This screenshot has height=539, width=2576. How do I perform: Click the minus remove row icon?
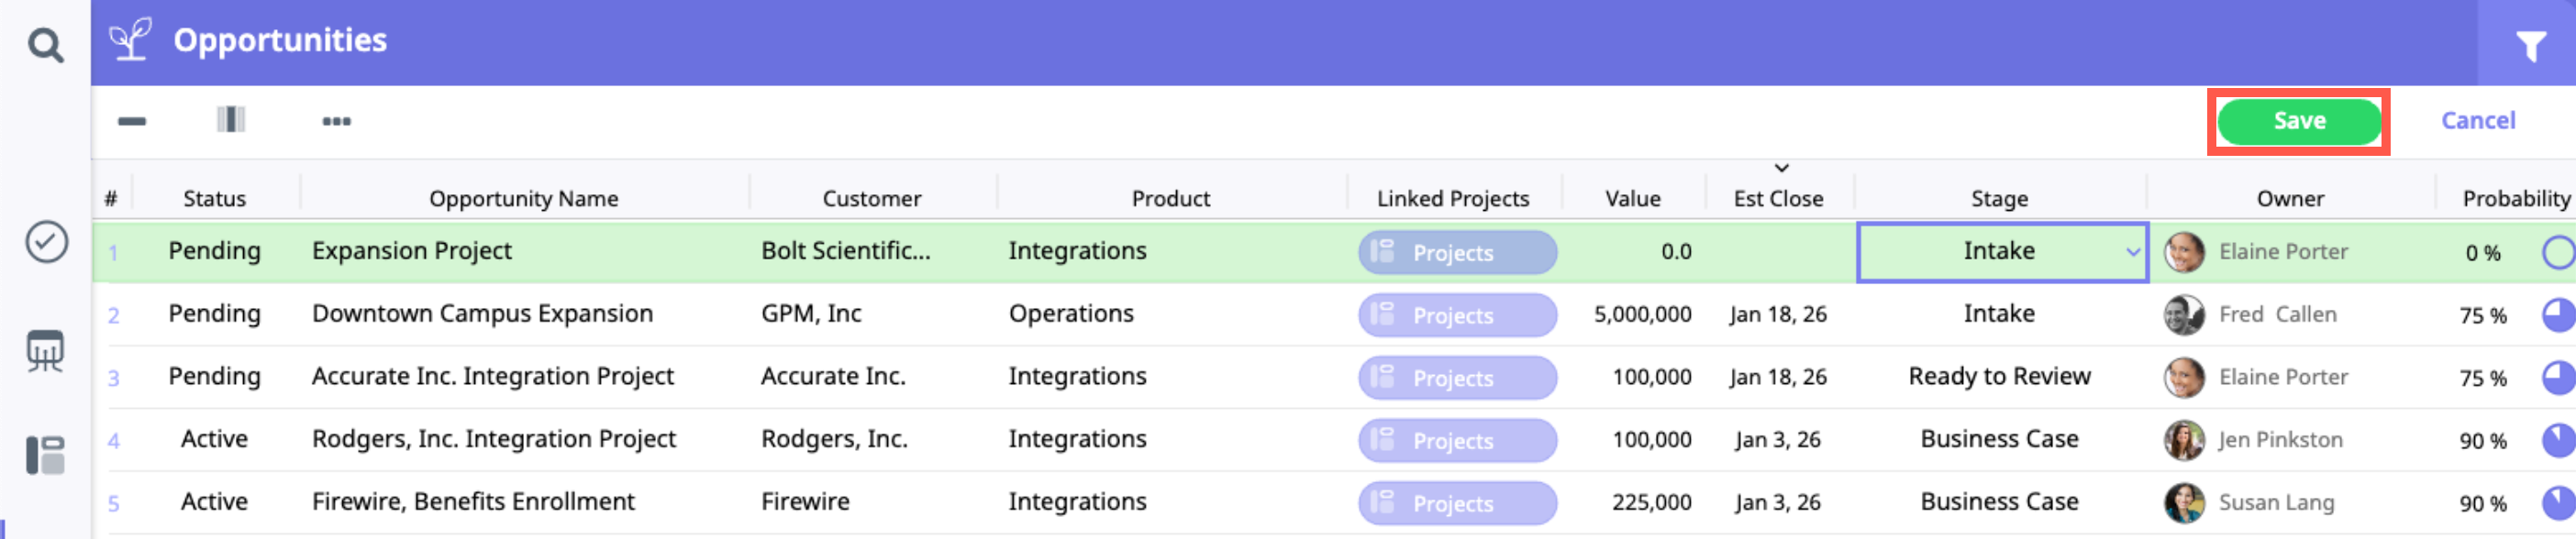click(x=132, y=121)
